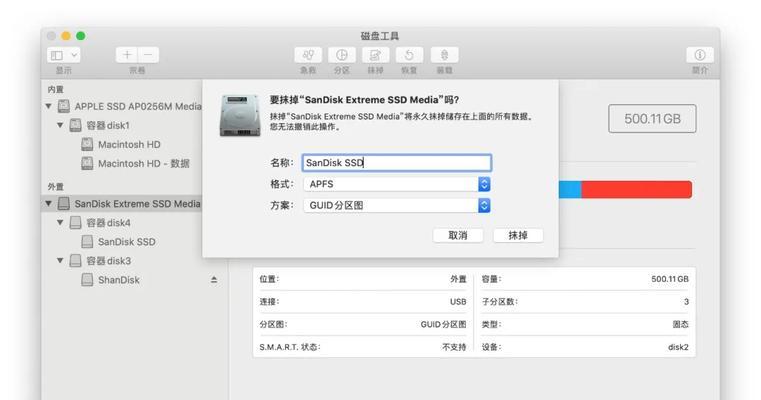Click the 不支持 S.M.A.R.T. status value
Viewport: 761px width, 400px height.
pyautogui.click(x=454, y=347)
